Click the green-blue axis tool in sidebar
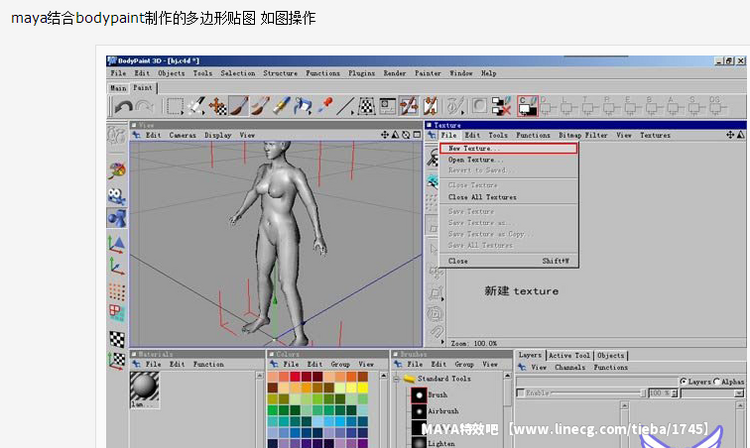Image resolution: width=750 pixels, height=448 pixels. point(117,266)
